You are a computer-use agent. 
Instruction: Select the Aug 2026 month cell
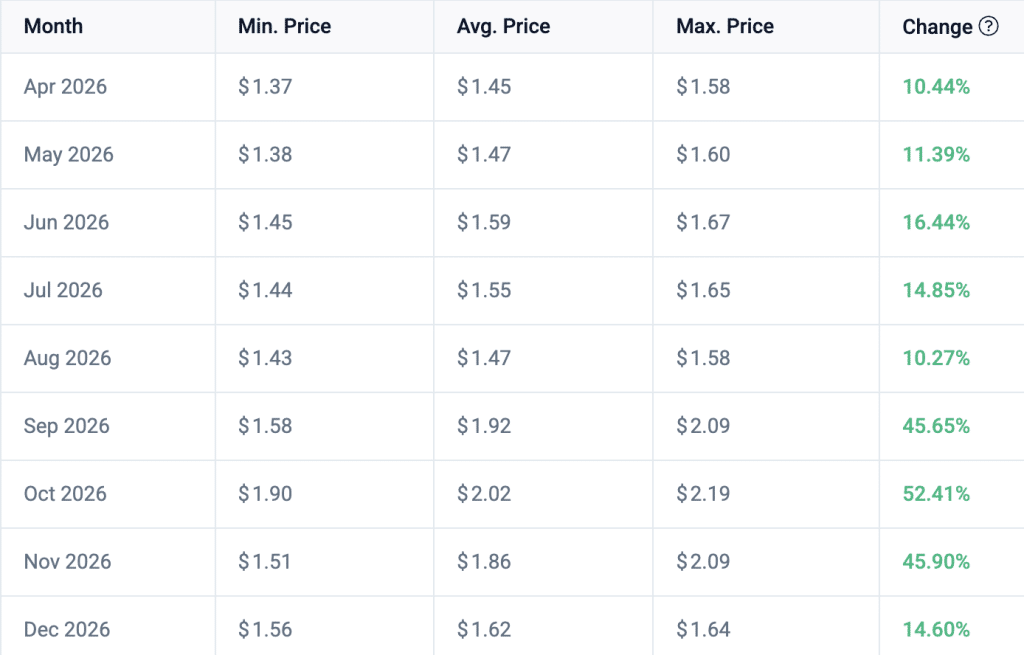[67, 358]
